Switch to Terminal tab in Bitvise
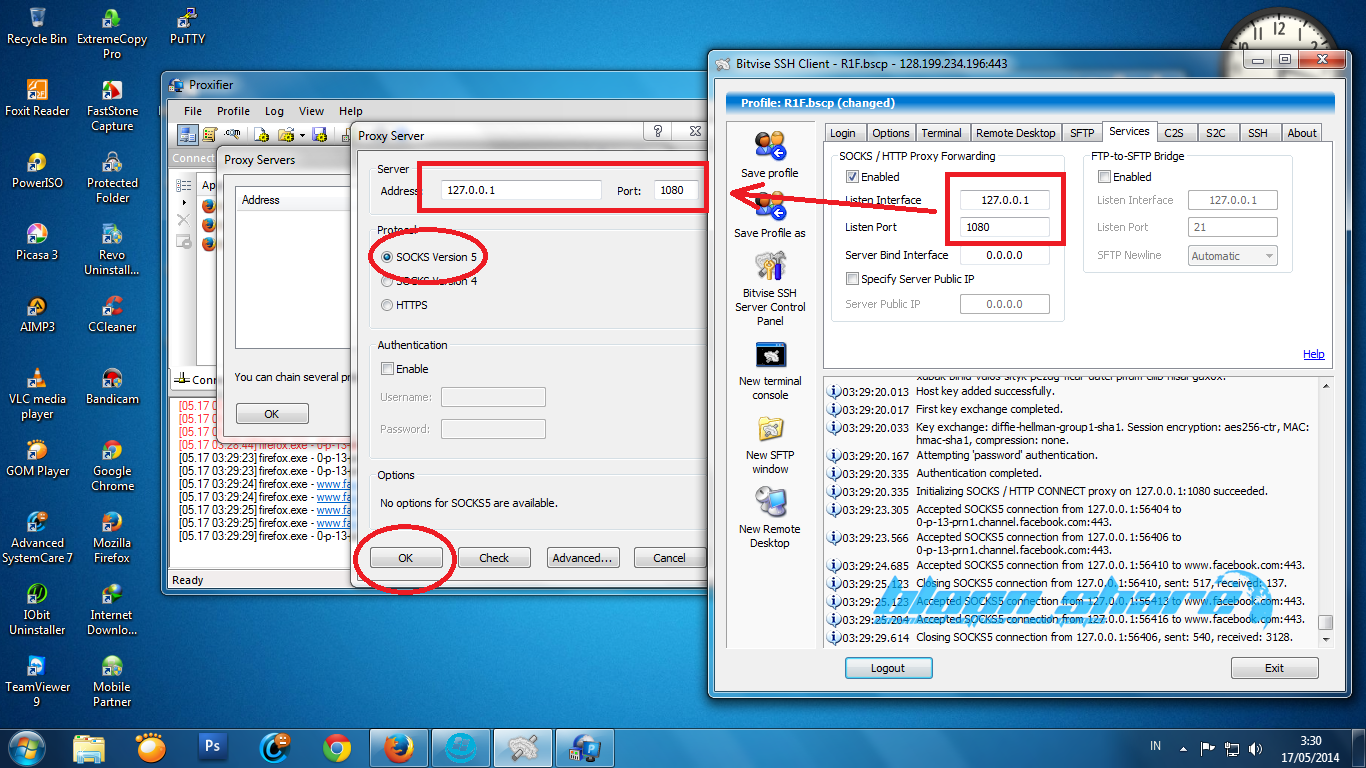 coord(941,133)
